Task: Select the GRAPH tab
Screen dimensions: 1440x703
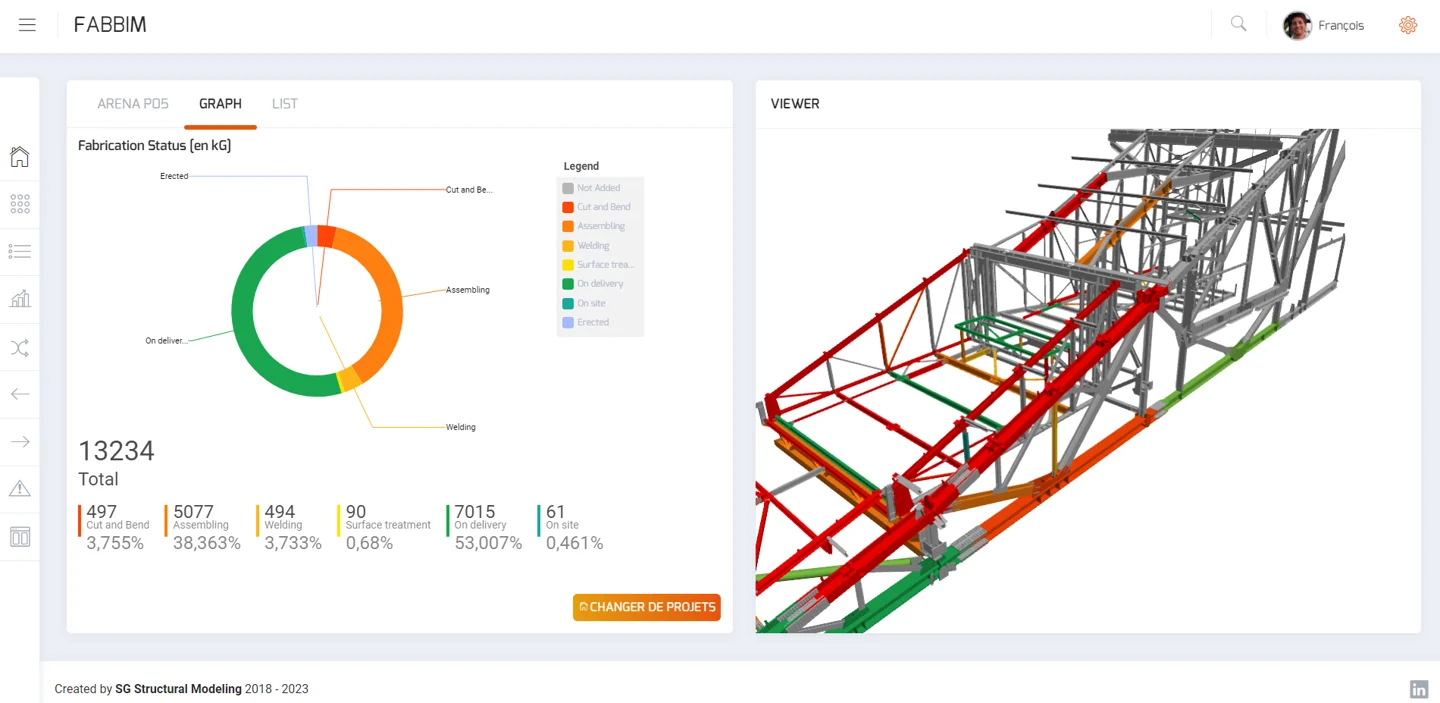Action: tap(220, 104)
